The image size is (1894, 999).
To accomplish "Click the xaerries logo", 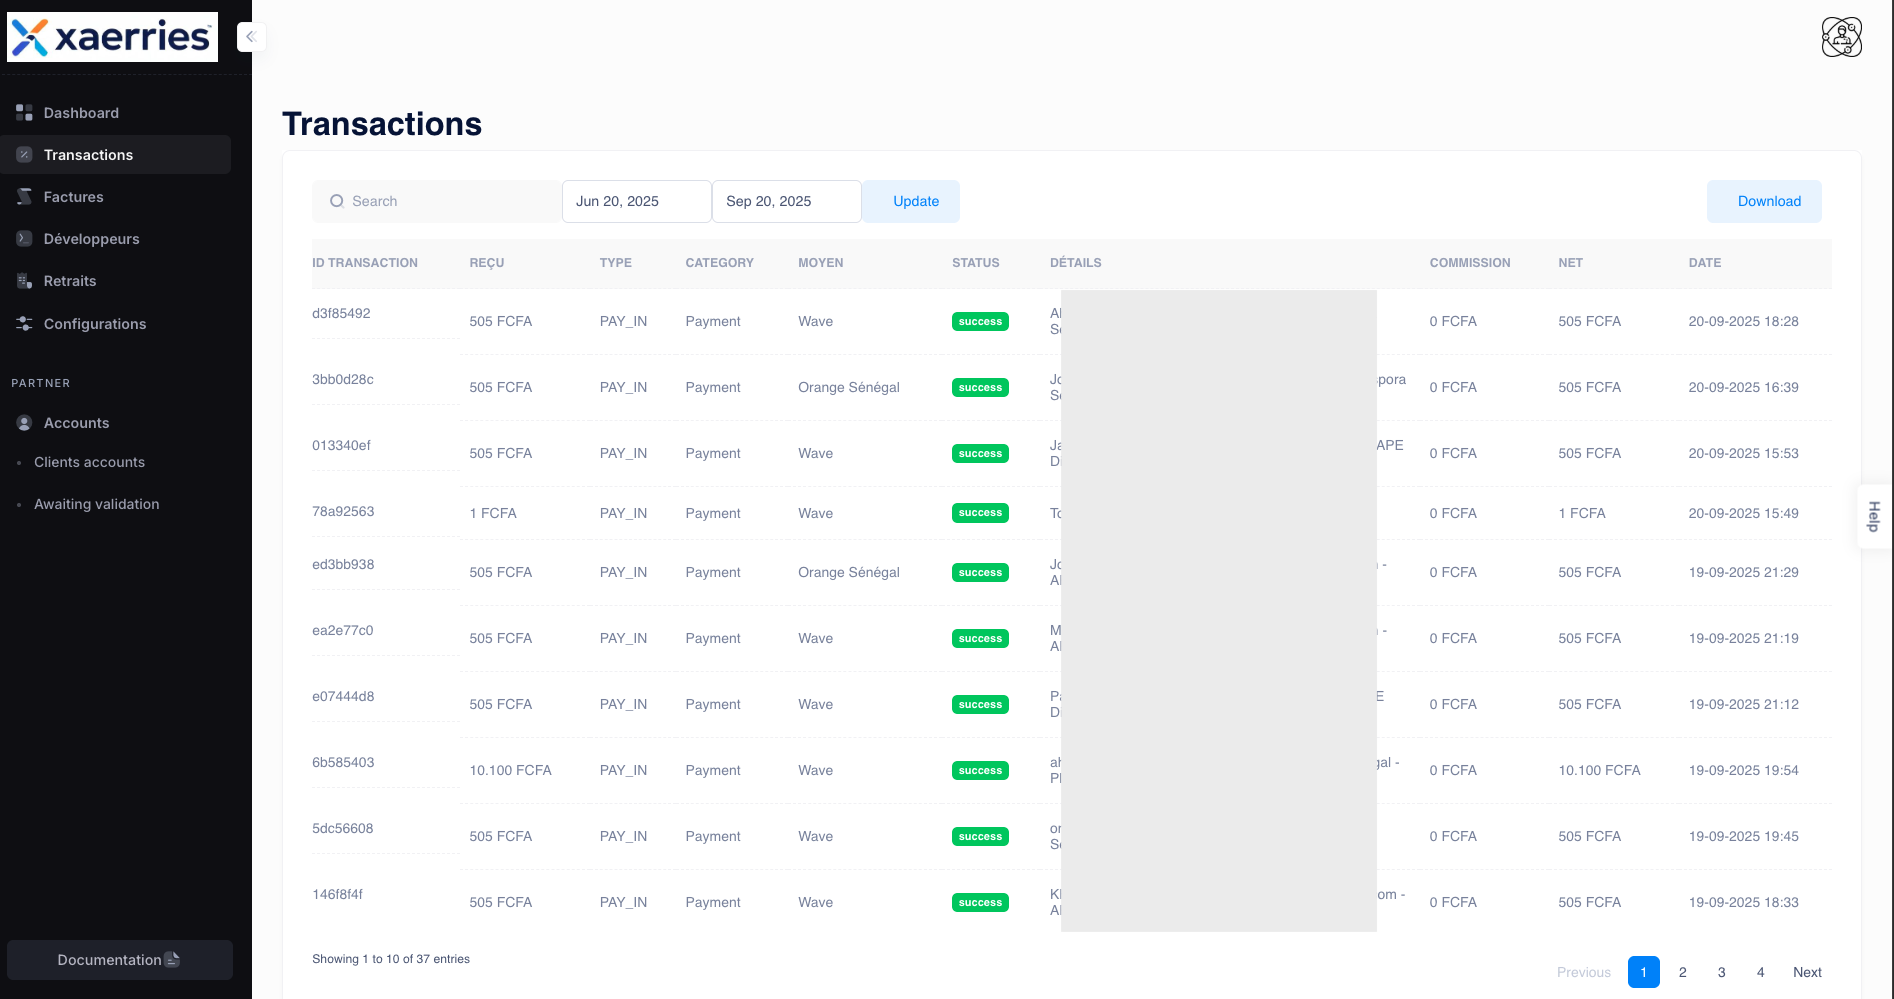I will (x=112, y=38).
